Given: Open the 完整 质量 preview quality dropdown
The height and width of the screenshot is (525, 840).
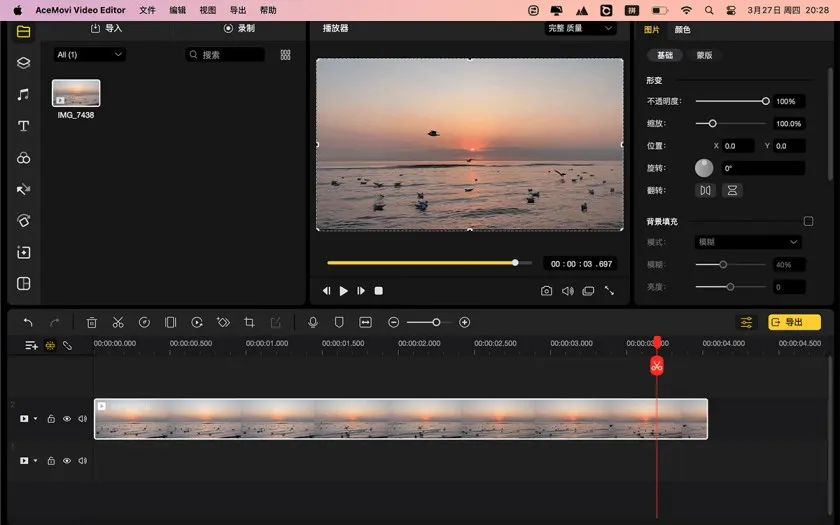Looking at the screenshot, I should click(x=580, y=29).
